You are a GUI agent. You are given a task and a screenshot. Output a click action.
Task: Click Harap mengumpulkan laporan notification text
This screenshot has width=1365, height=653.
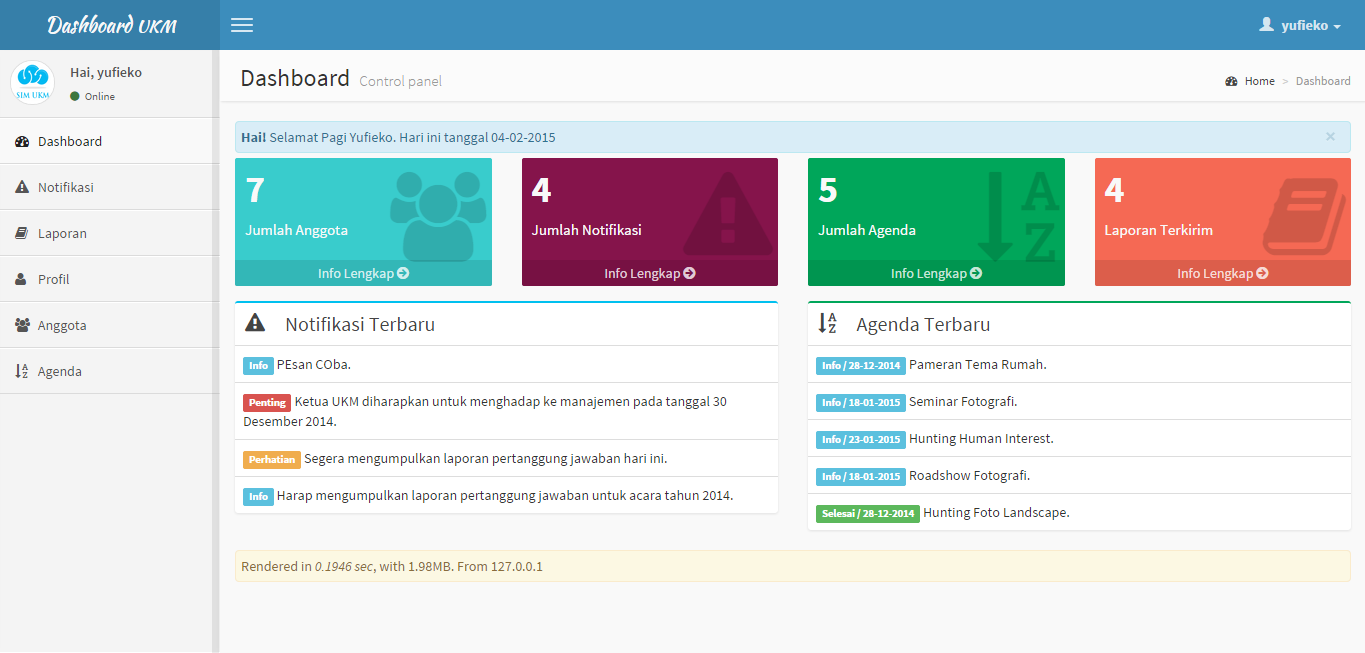(505, 495)
